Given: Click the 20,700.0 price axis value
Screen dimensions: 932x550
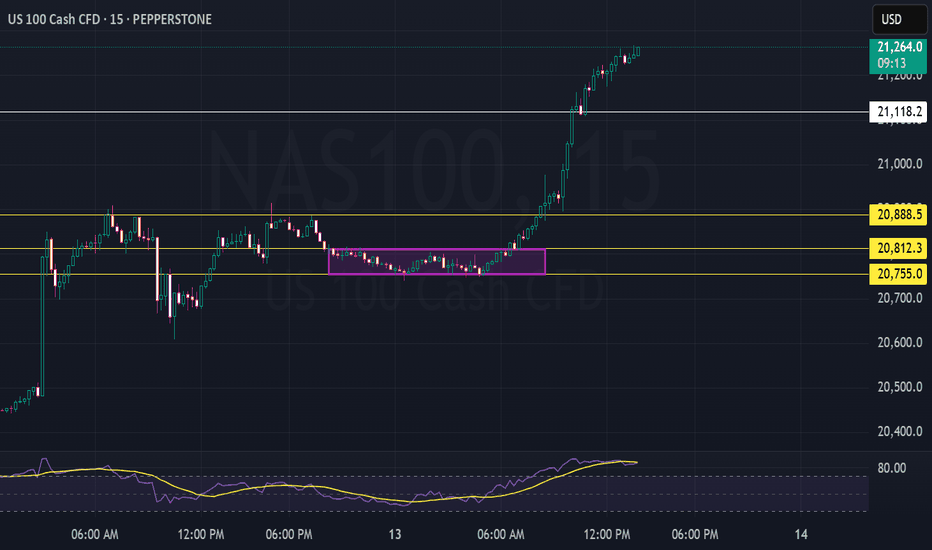Looking at the screenshot, I should click(x=900, y=298).
